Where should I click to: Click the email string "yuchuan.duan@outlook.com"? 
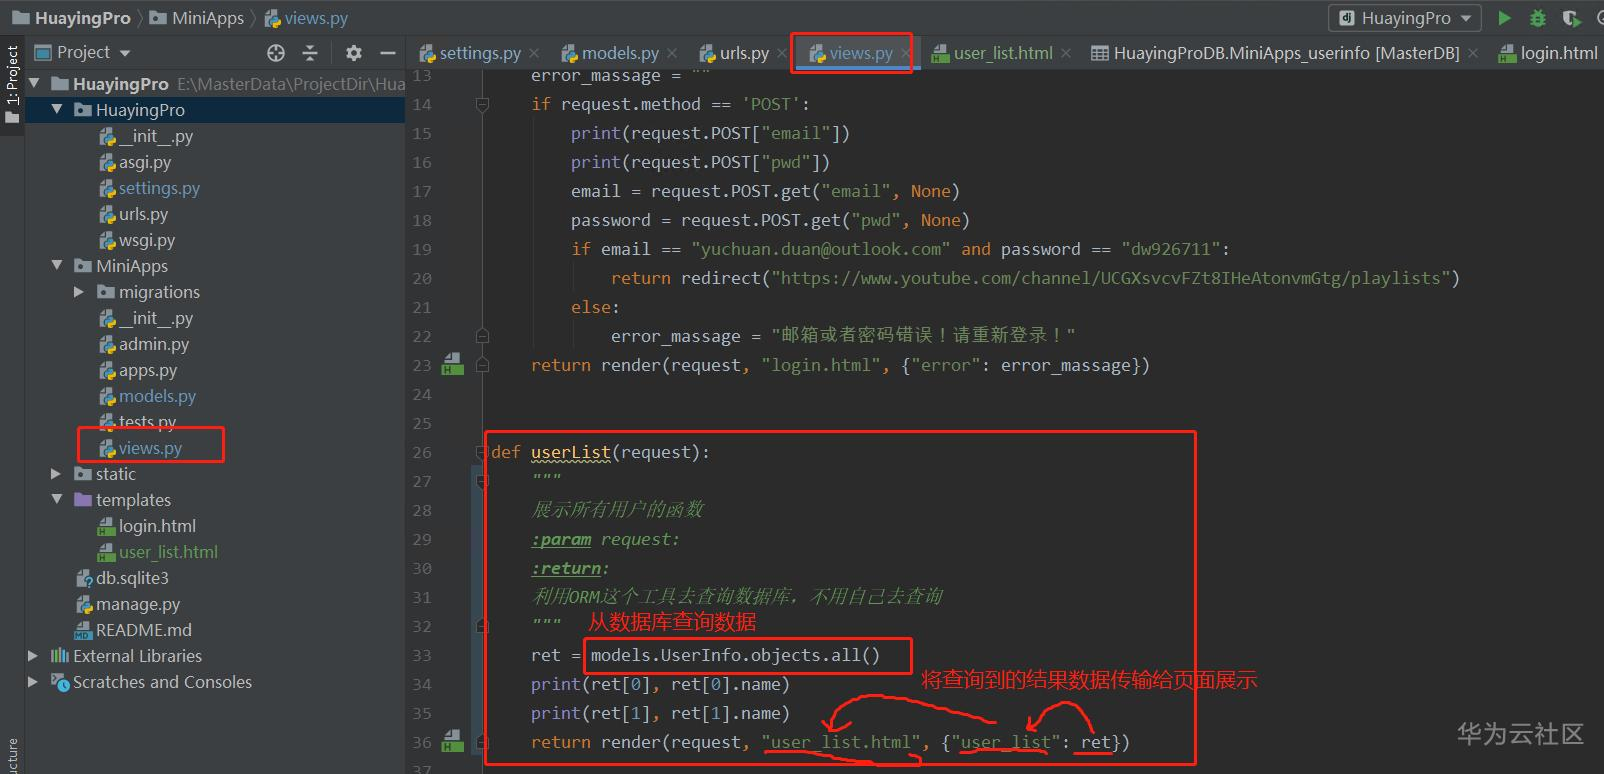[x=821, y=249]
